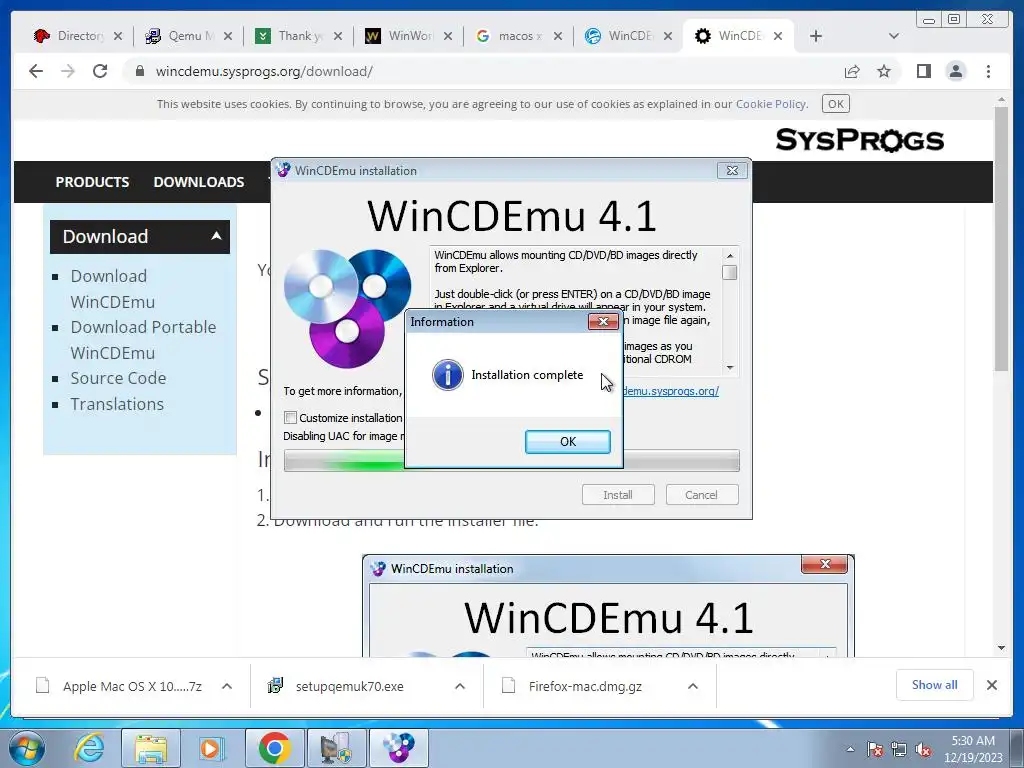Click the page vertical scrollbar thumb
This screenshot has height=768, width=1024.
[1001, 238]
